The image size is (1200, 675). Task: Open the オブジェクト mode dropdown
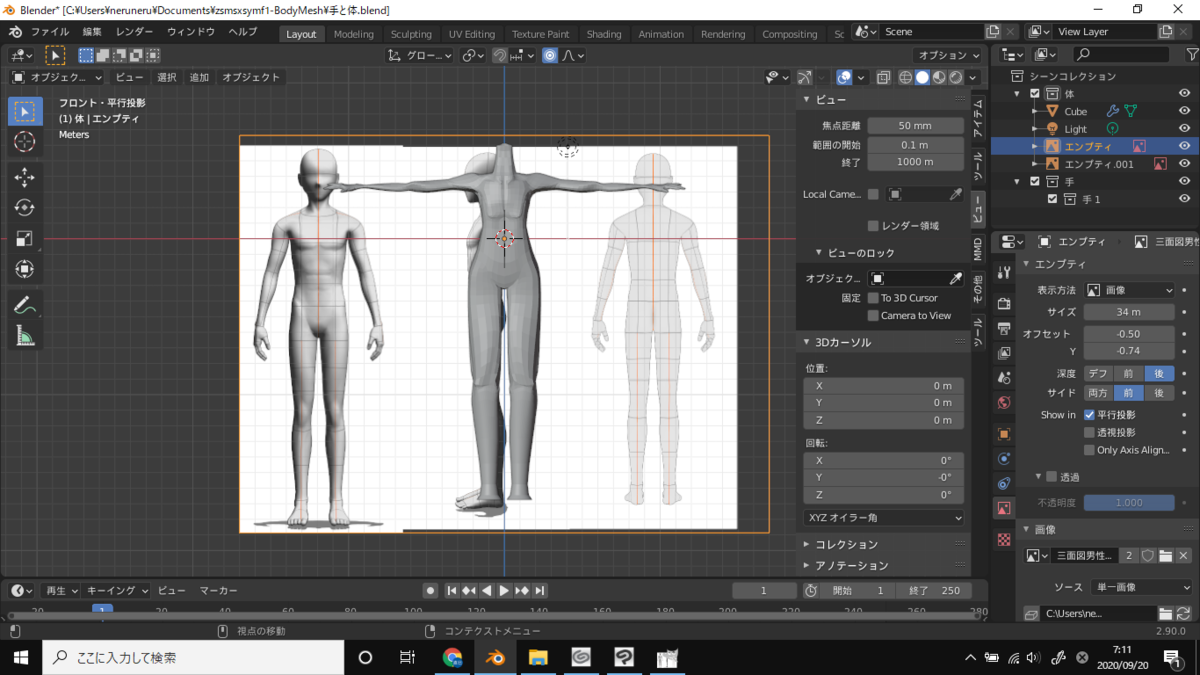pos(57,77)
